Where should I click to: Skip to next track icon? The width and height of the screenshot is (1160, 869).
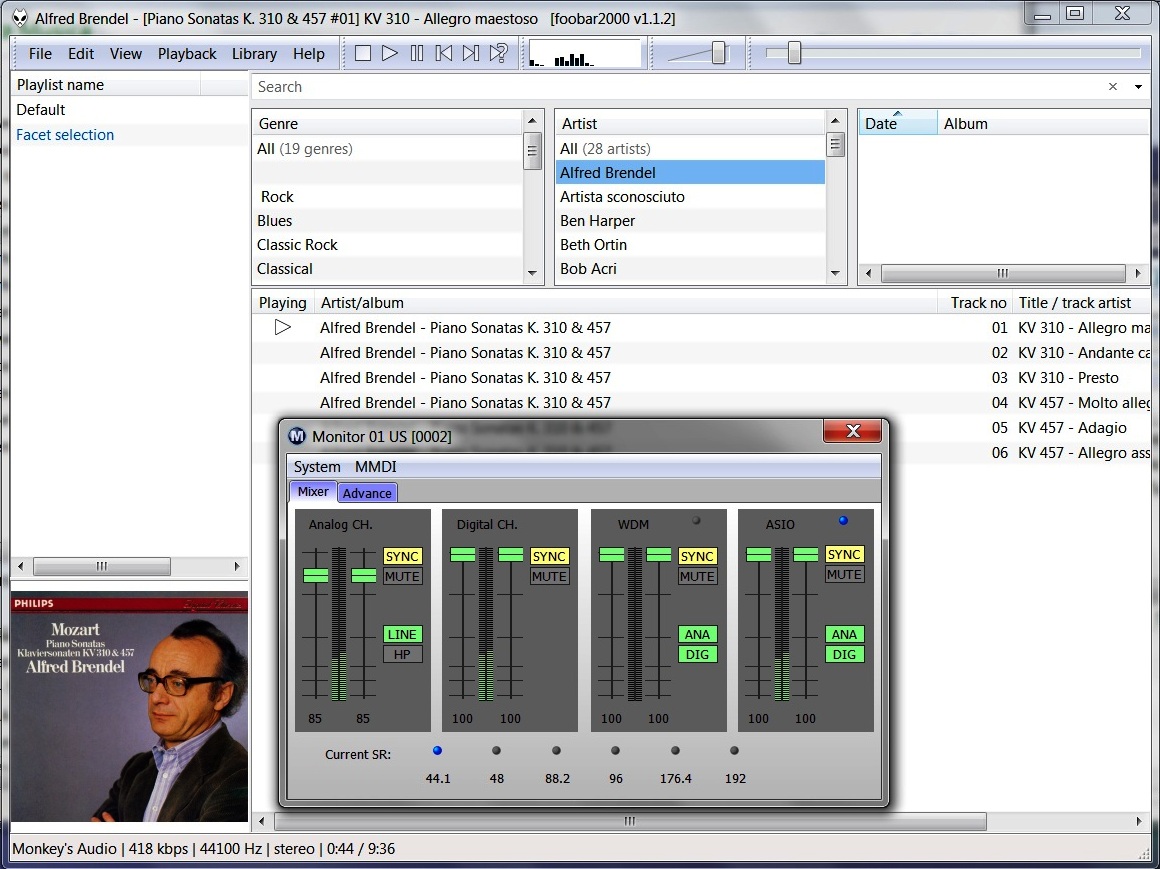471,53
